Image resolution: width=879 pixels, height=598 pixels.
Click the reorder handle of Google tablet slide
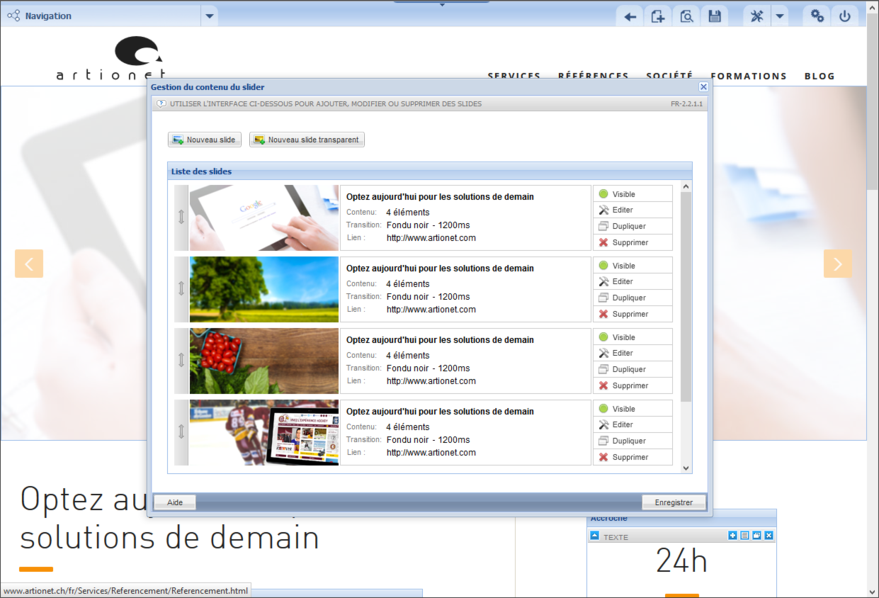pyautogui.click(x=181, y=217)
